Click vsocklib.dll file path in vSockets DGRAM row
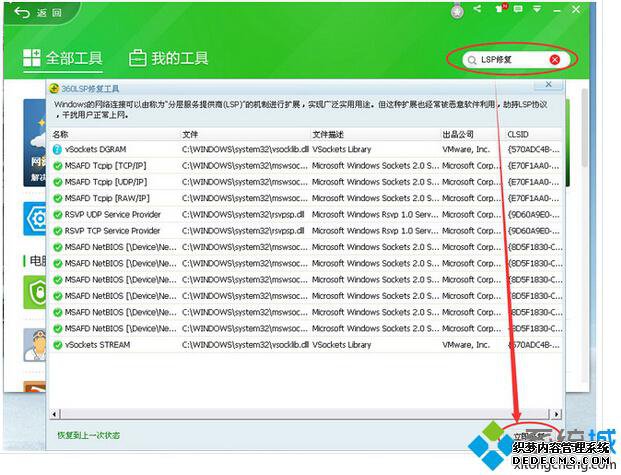 click(x=245, y=149)
